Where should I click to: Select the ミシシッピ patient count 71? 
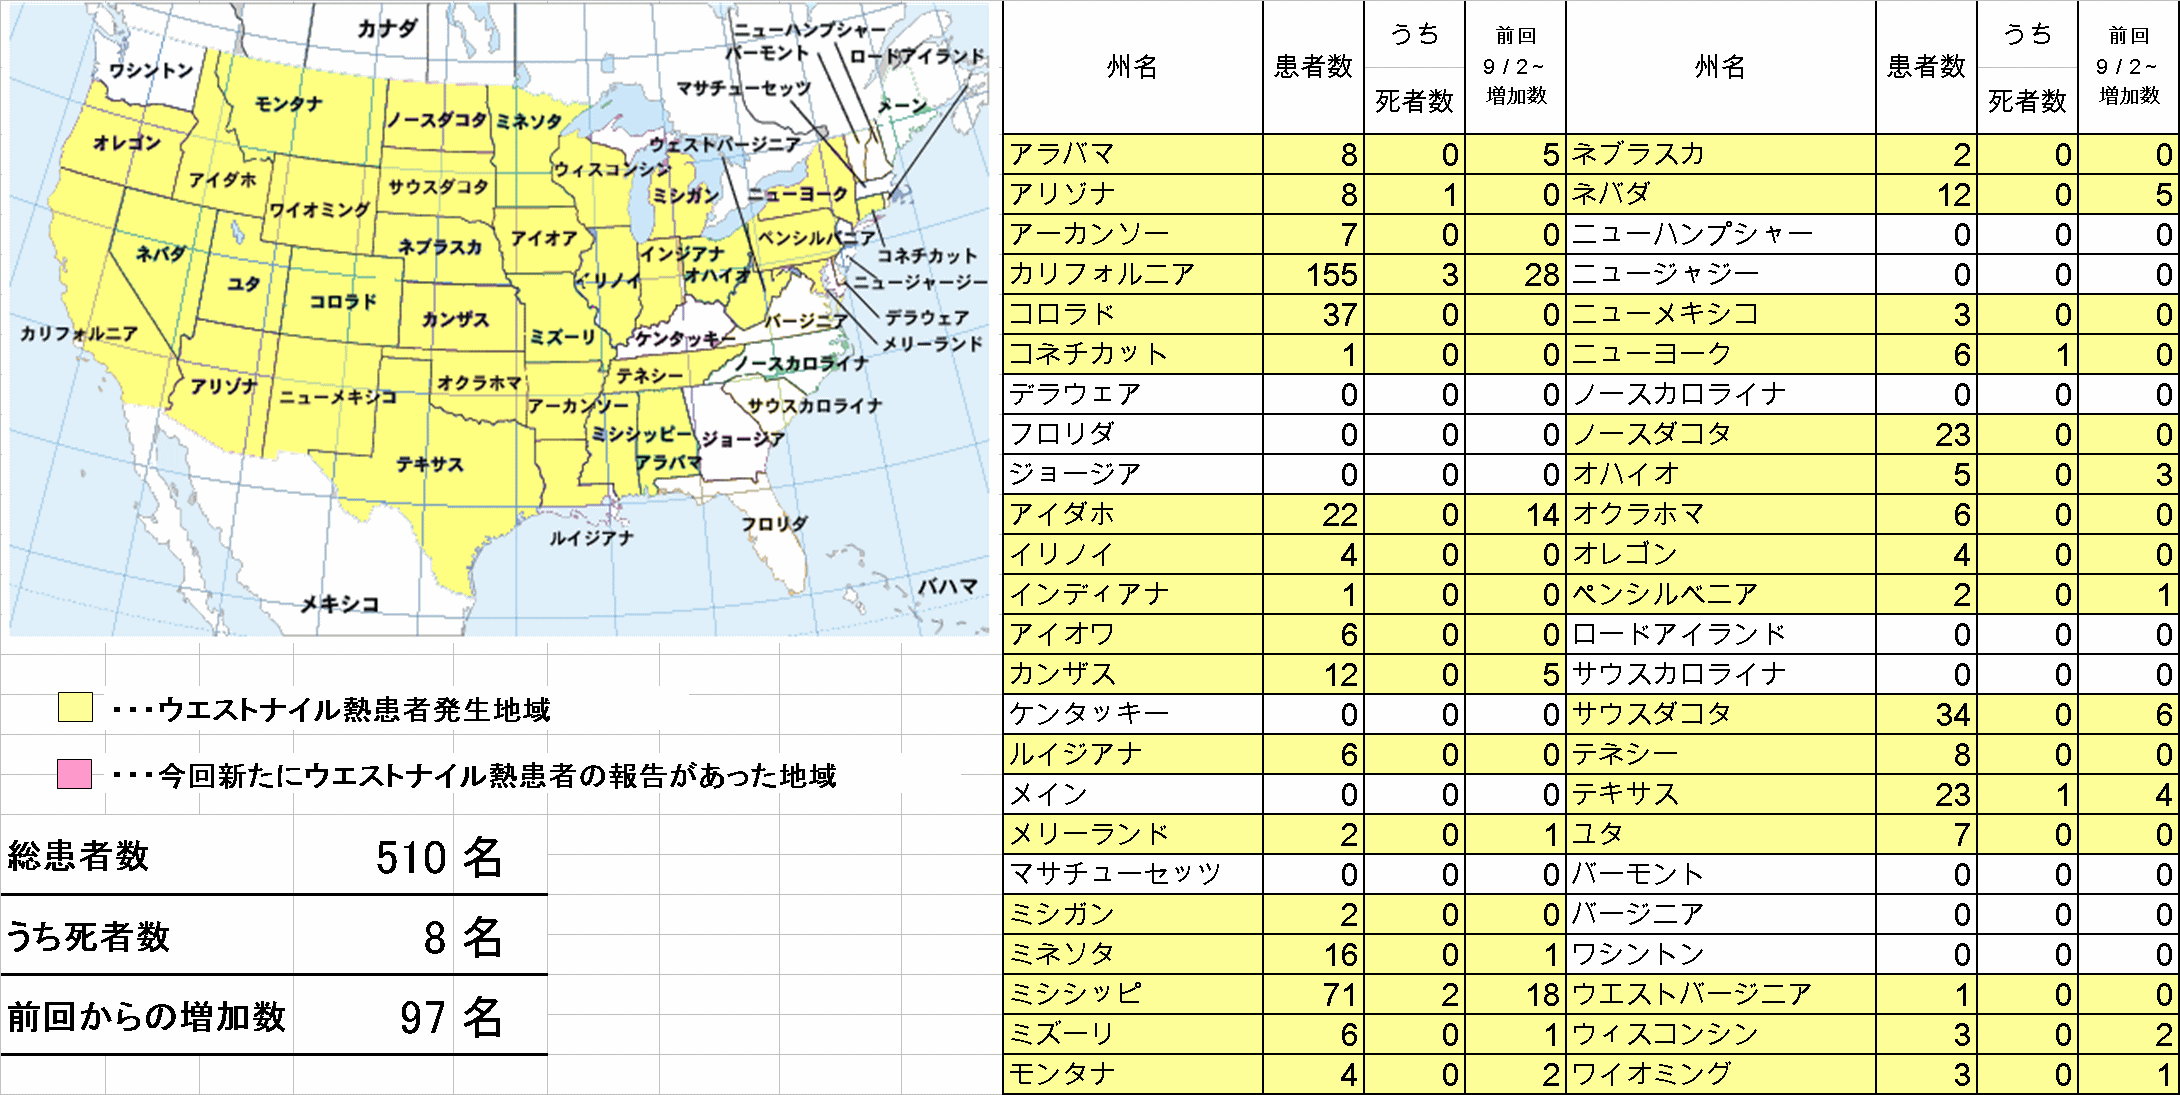[1314, 994]
